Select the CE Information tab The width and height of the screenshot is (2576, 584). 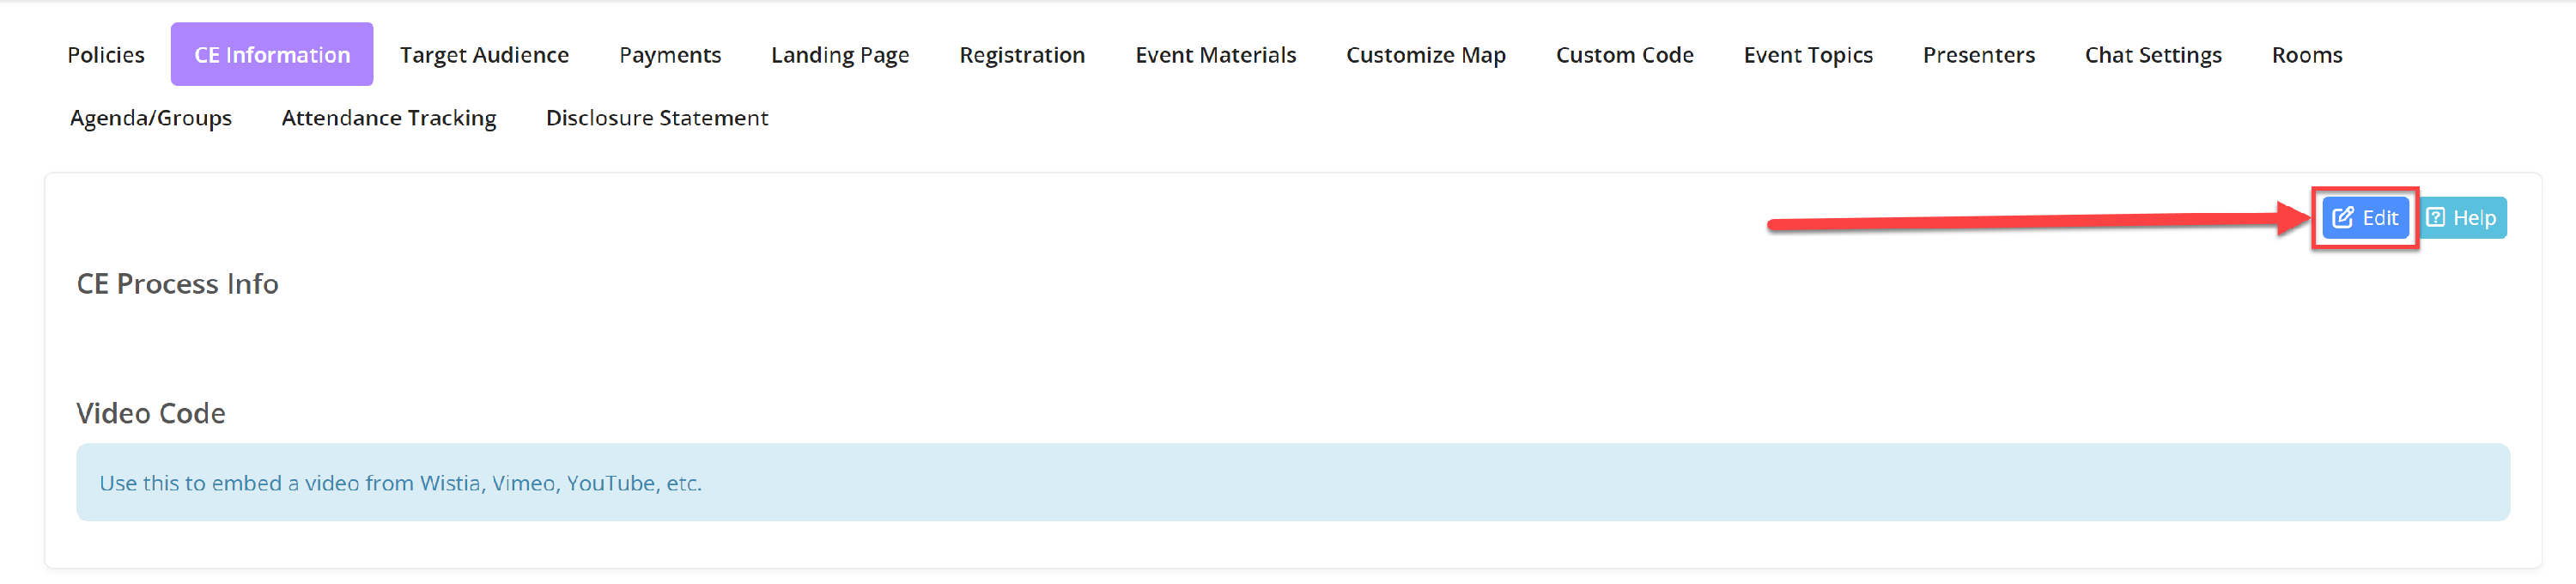(272, 55)
